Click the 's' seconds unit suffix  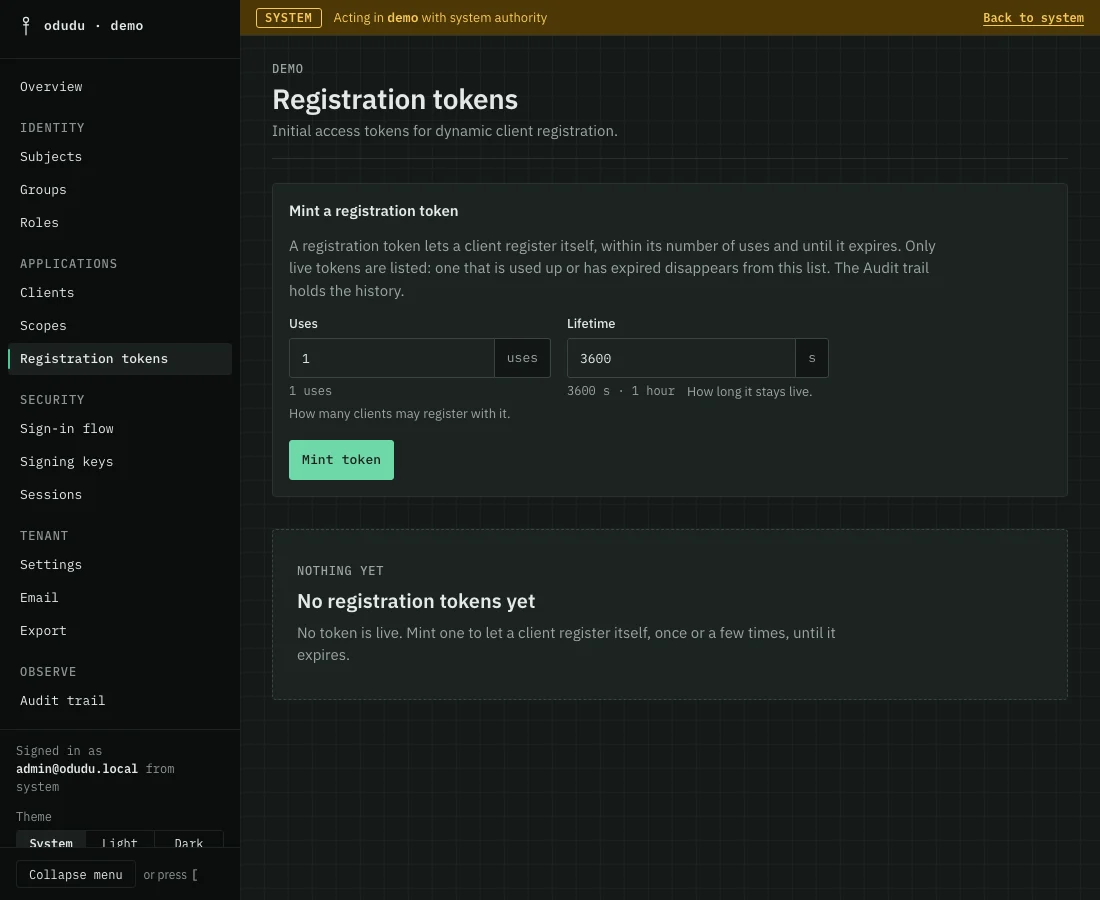point(812,358)
